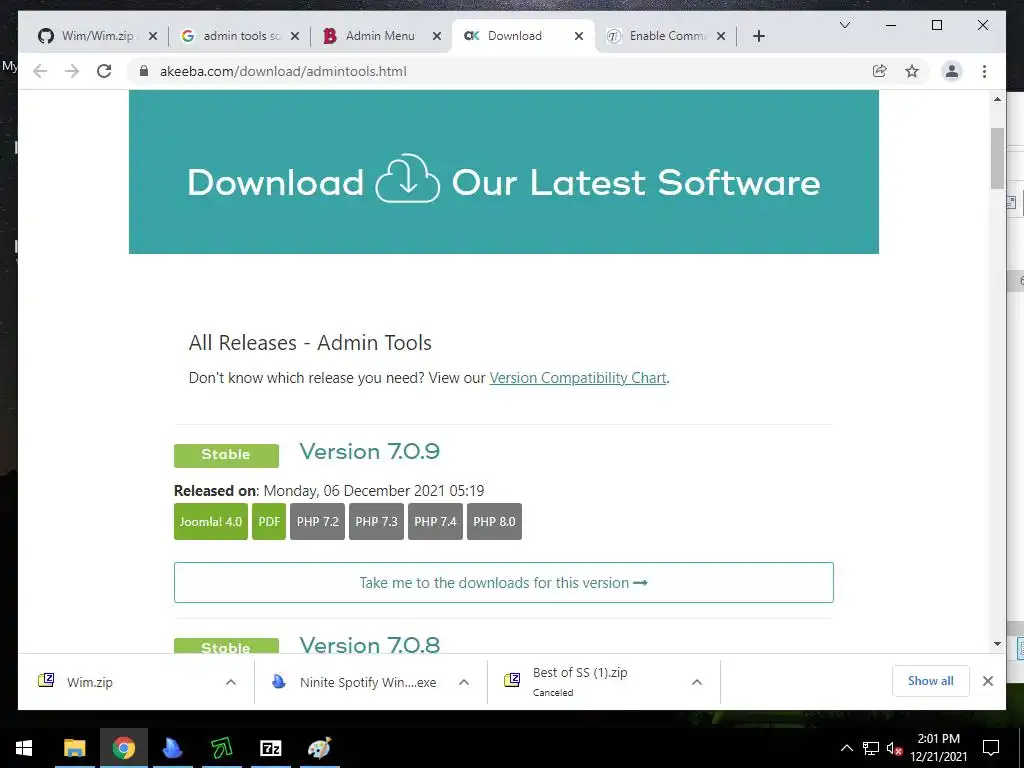Share this page via share icon
1024x768 pixels.
[x=880, y=71]
